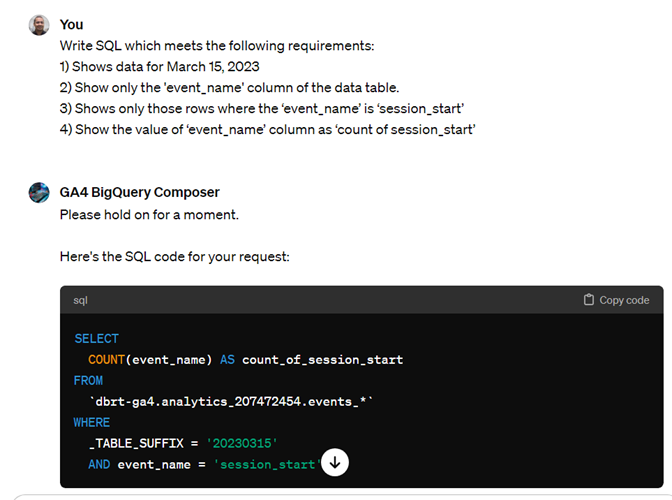672x500 pixels.
Task: Click requirement 2 about the event_name column
Action: tap(229, 87)
